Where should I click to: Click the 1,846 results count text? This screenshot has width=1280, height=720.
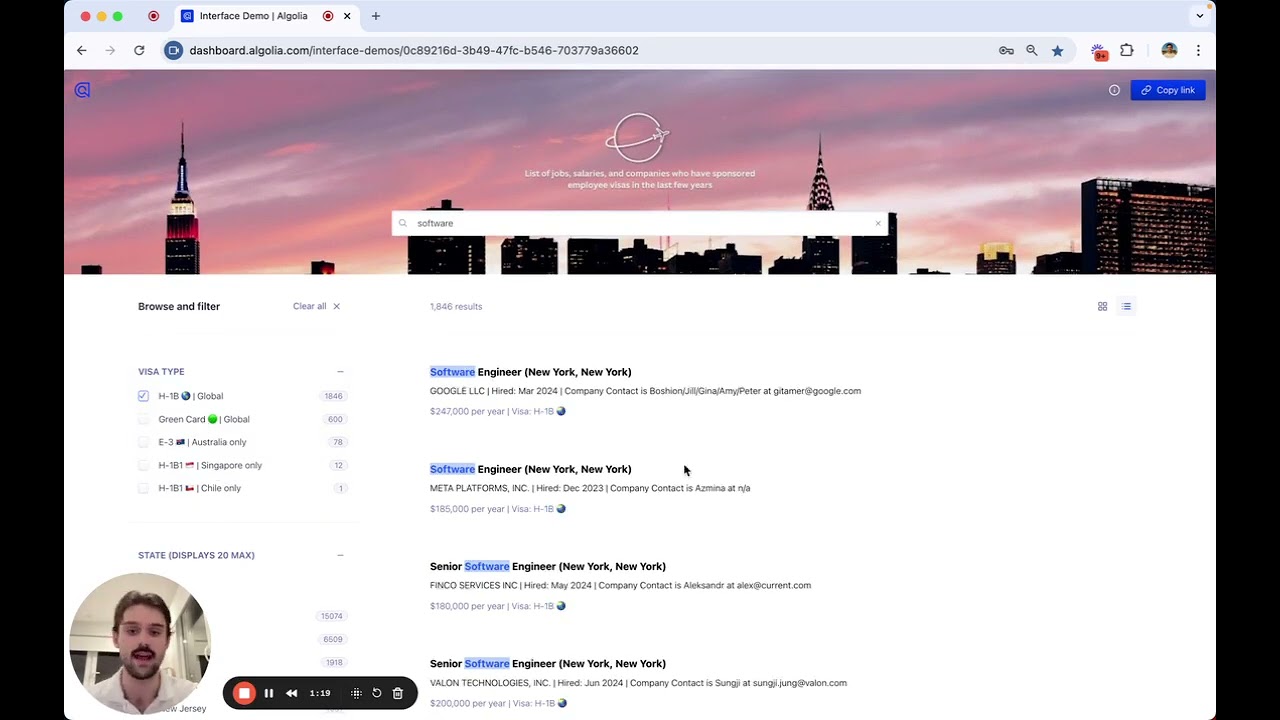coord(456,306)
